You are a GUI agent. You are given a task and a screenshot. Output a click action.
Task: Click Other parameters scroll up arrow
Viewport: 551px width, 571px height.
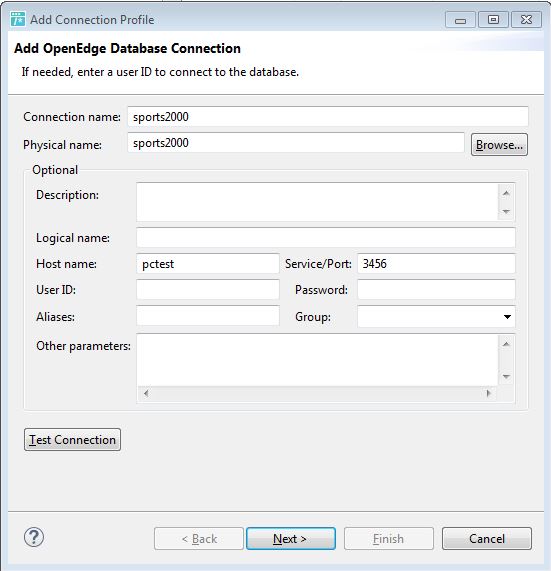point(506,344)
